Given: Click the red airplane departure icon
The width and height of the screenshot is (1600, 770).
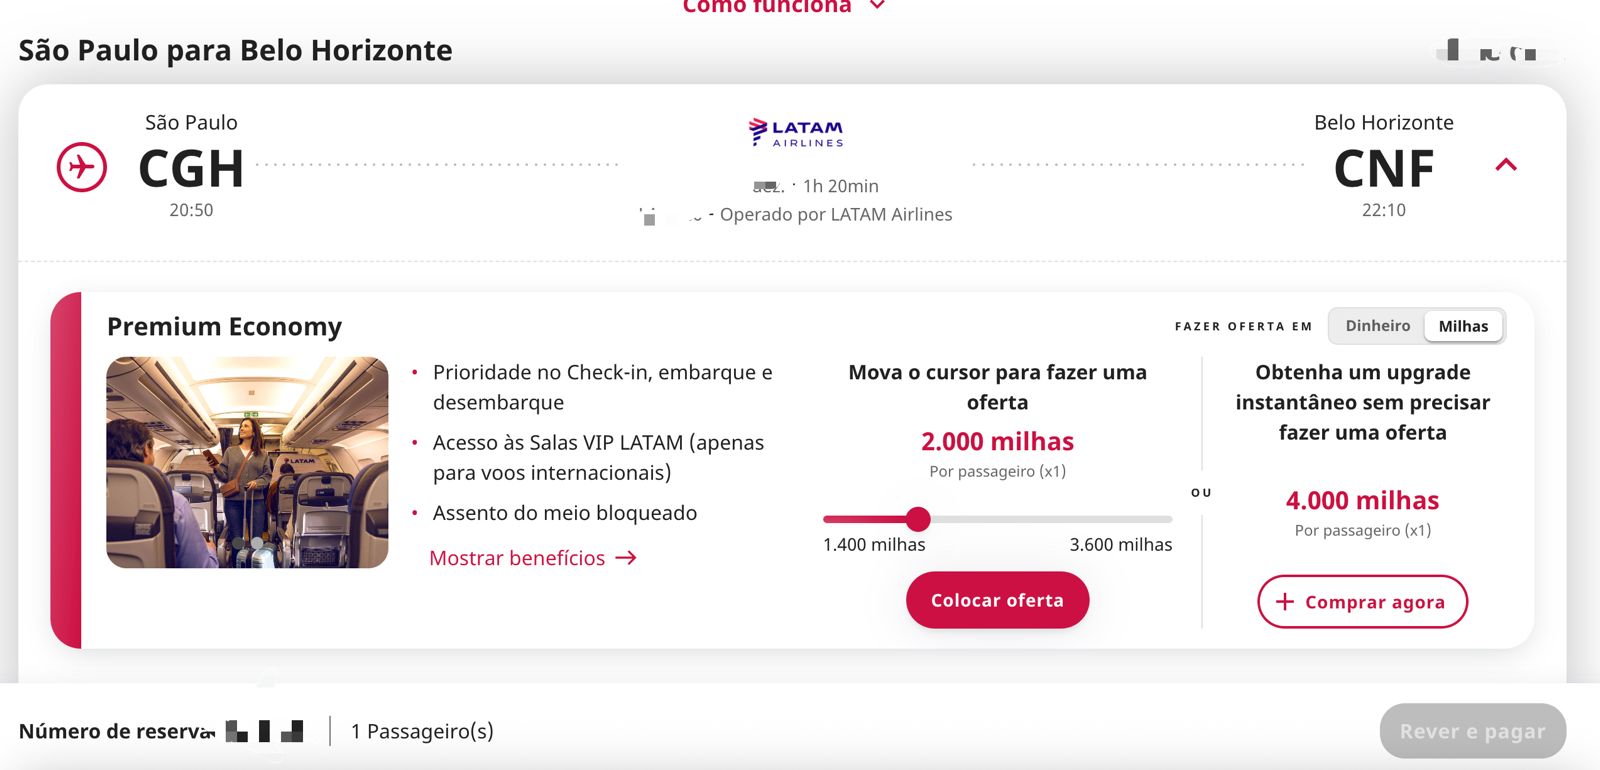Looking at the screenshot, I should [82, 167].
